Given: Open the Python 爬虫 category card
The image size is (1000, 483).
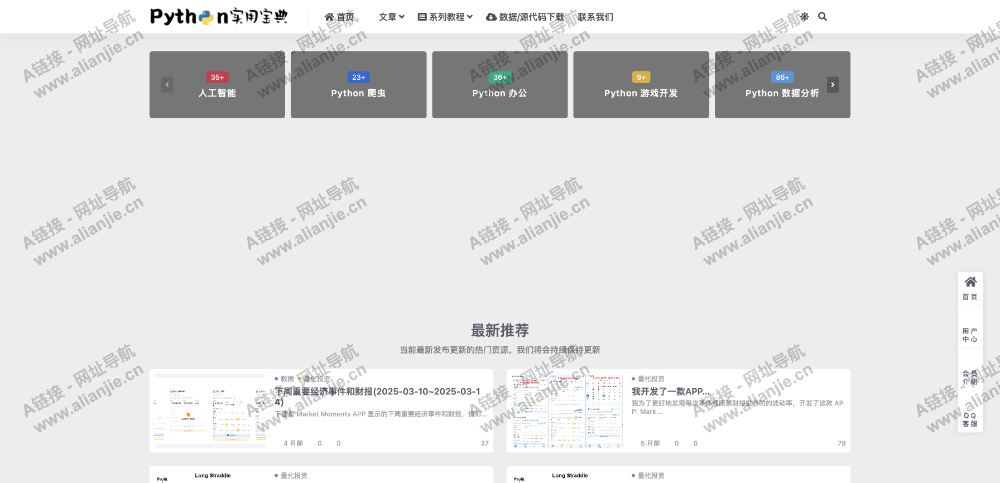Looking at the screenshot, I should (358, 85).
